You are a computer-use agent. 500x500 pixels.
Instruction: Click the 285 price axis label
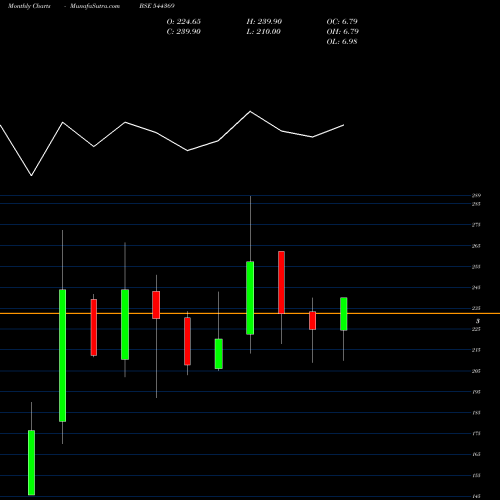click(476, 204)
